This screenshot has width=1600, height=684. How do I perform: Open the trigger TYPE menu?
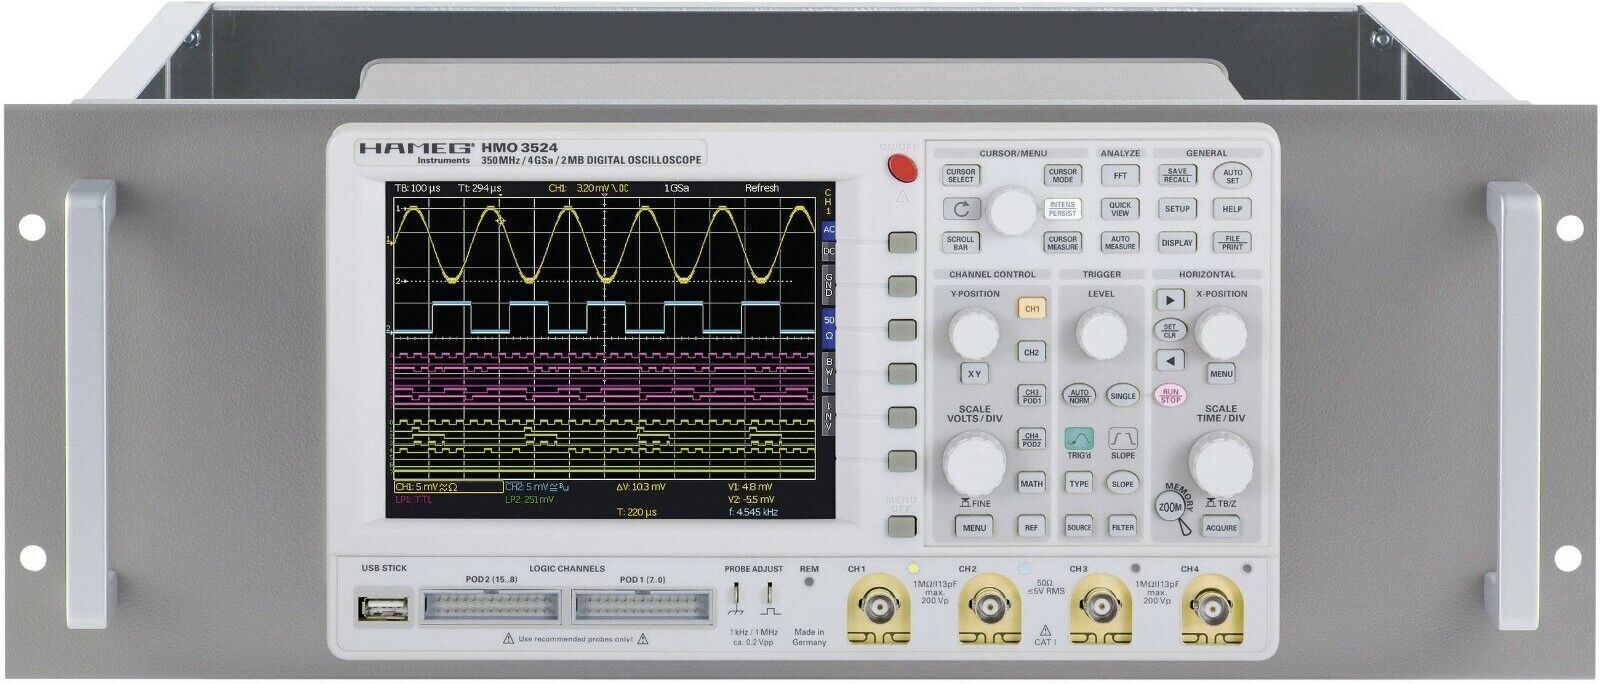tap(1078, 483)
